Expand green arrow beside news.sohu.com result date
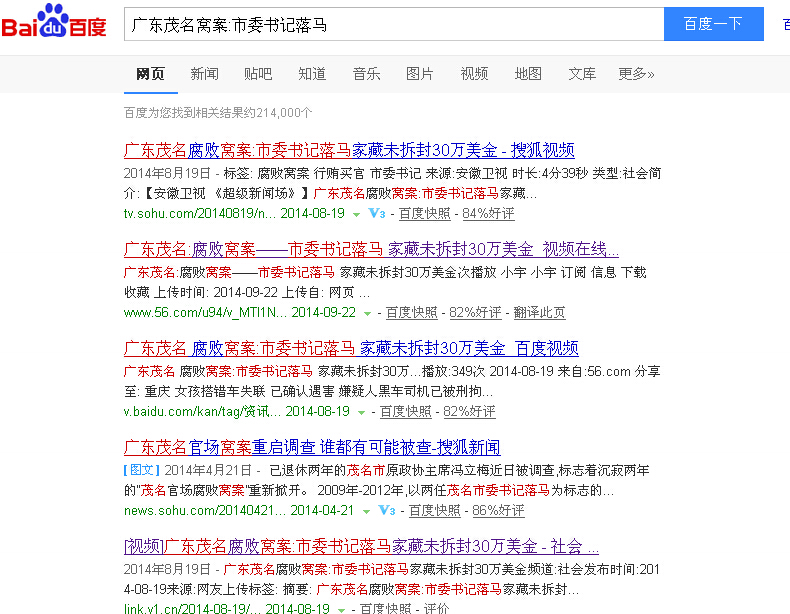 coord(366,512)
